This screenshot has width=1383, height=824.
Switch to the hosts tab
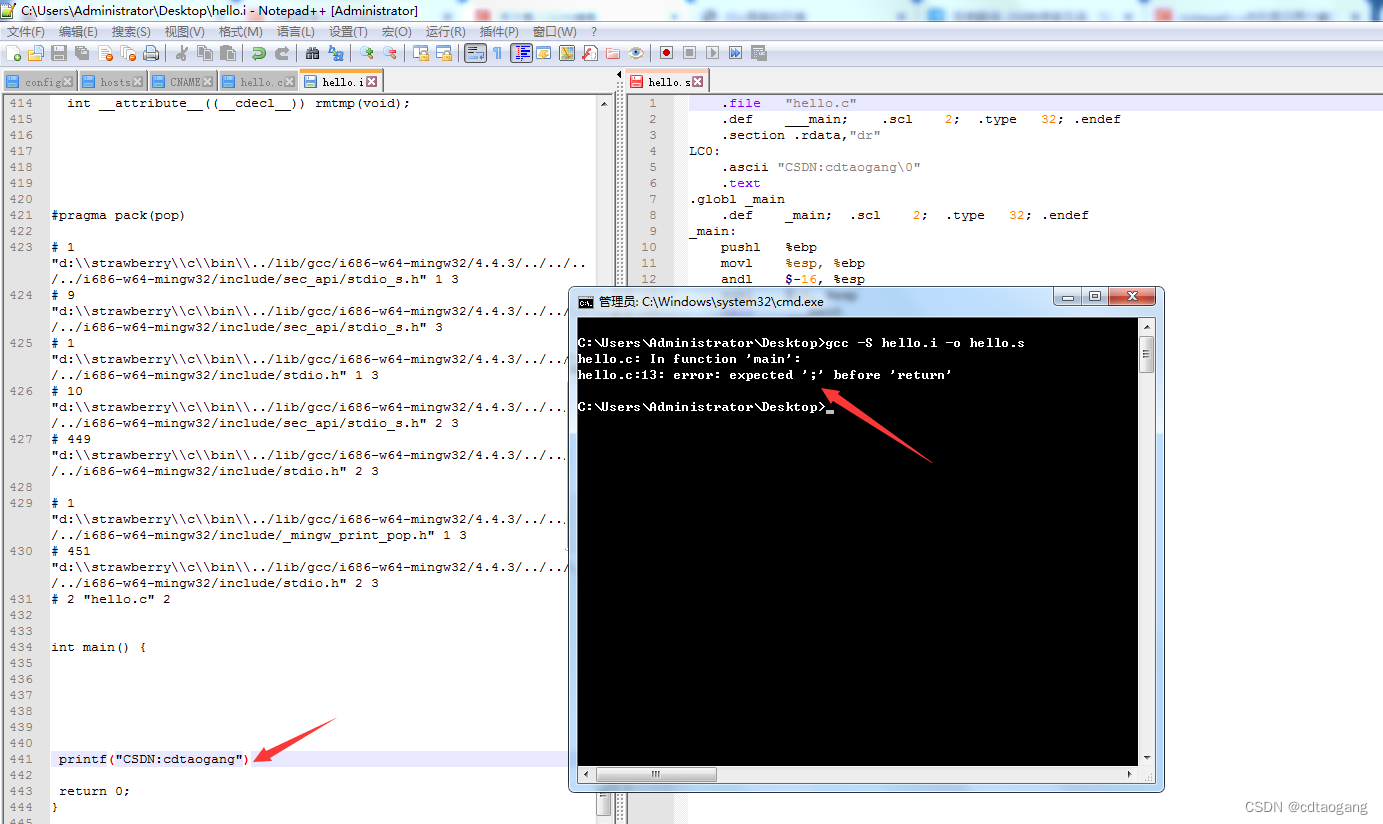113,82
